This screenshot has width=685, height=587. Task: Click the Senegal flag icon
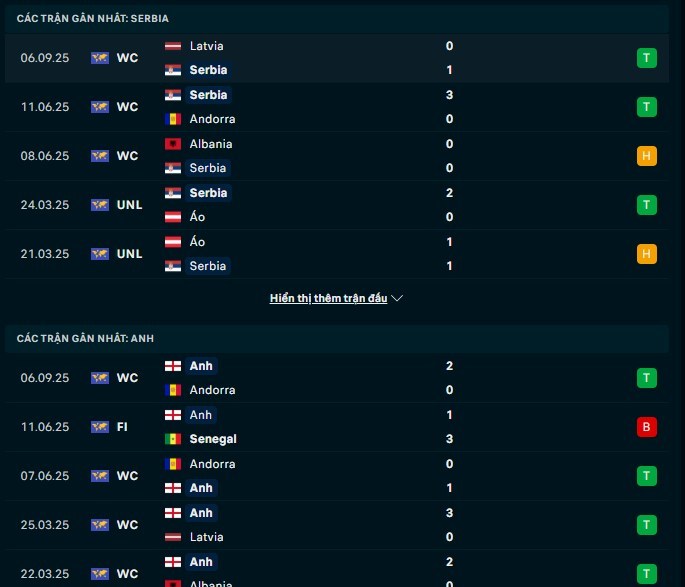(x=173, y=439)
